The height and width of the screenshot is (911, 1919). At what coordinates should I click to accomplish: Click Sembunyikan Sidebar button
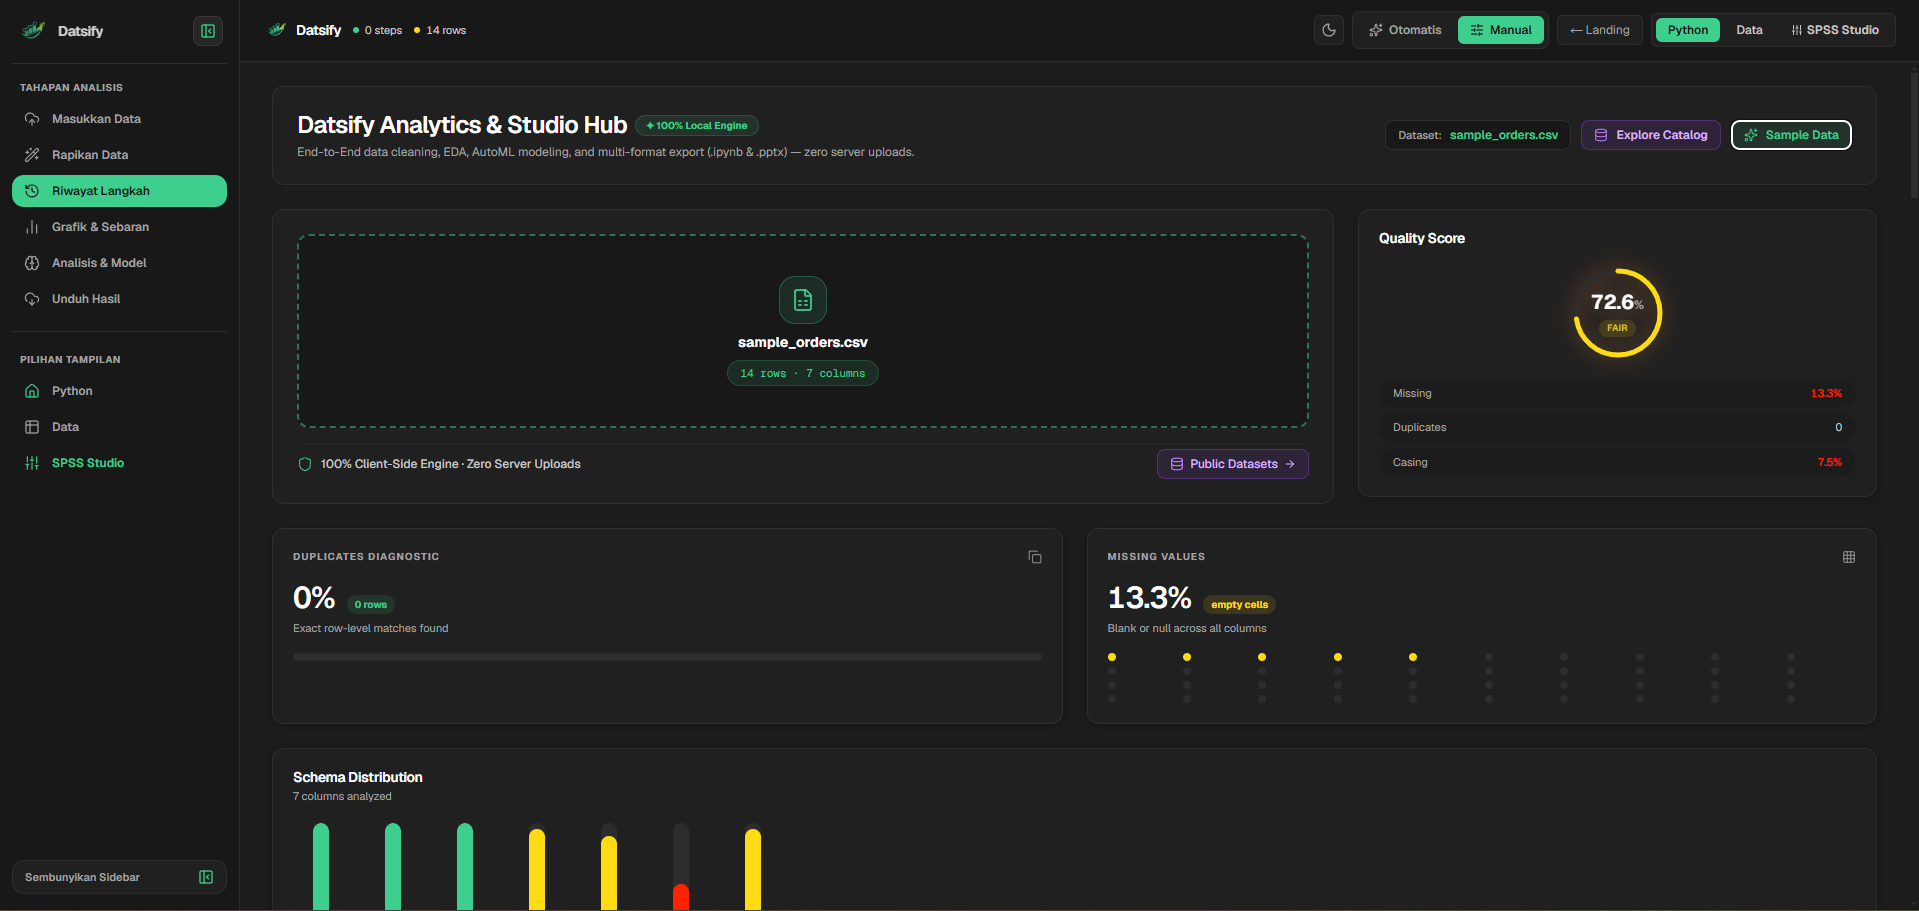tap(119, 877)
